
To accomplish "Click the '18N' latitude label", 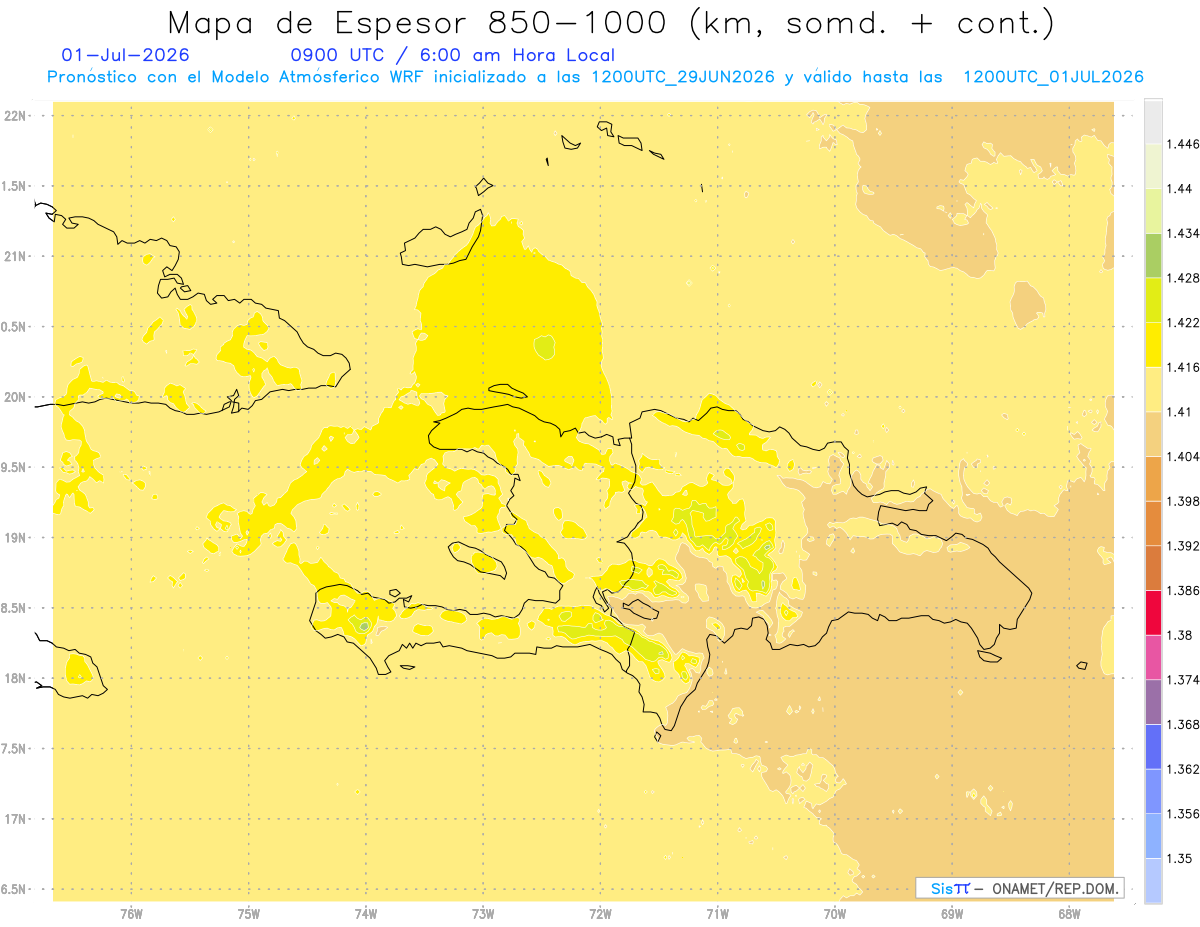I will (16, 678).
